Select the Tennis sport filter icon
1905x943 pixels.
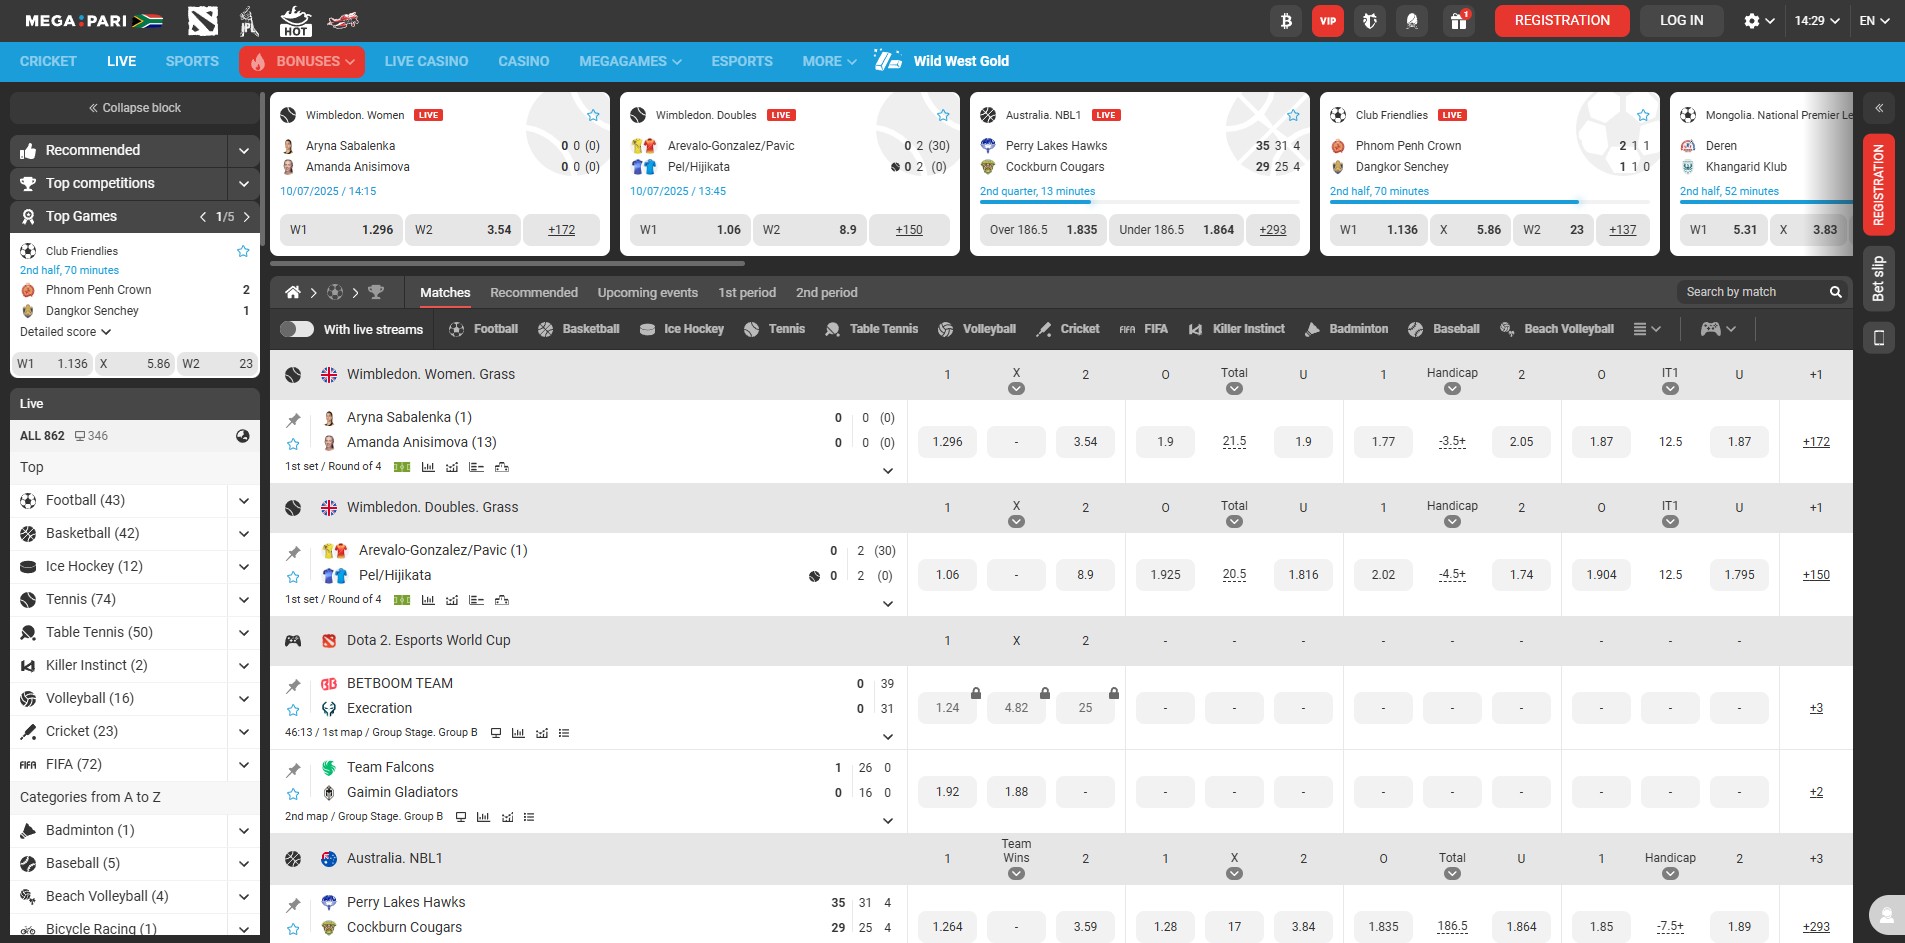(750, 329)
